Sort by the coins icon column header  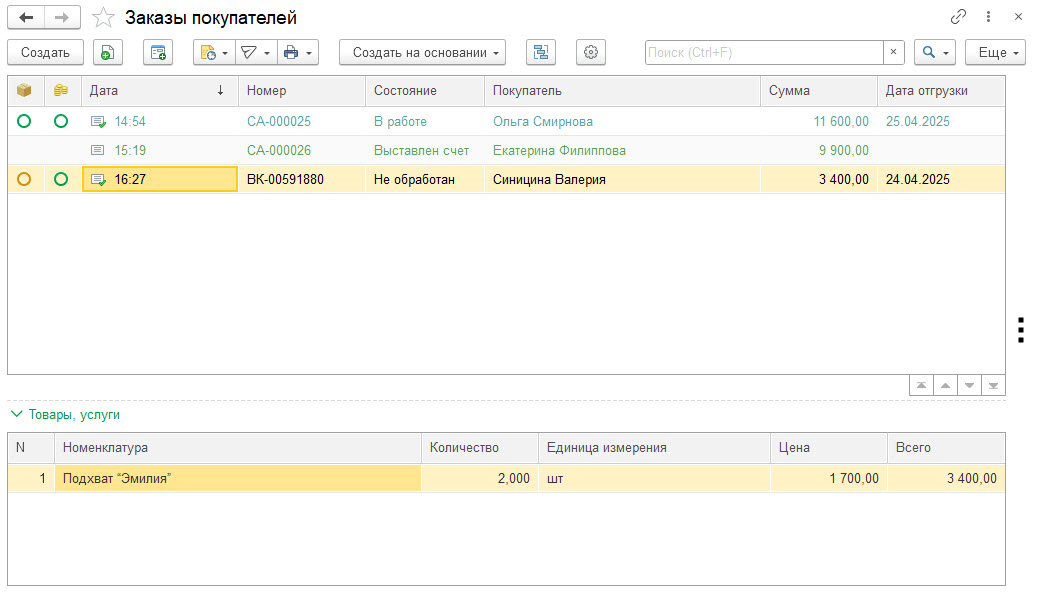(62, 91)
